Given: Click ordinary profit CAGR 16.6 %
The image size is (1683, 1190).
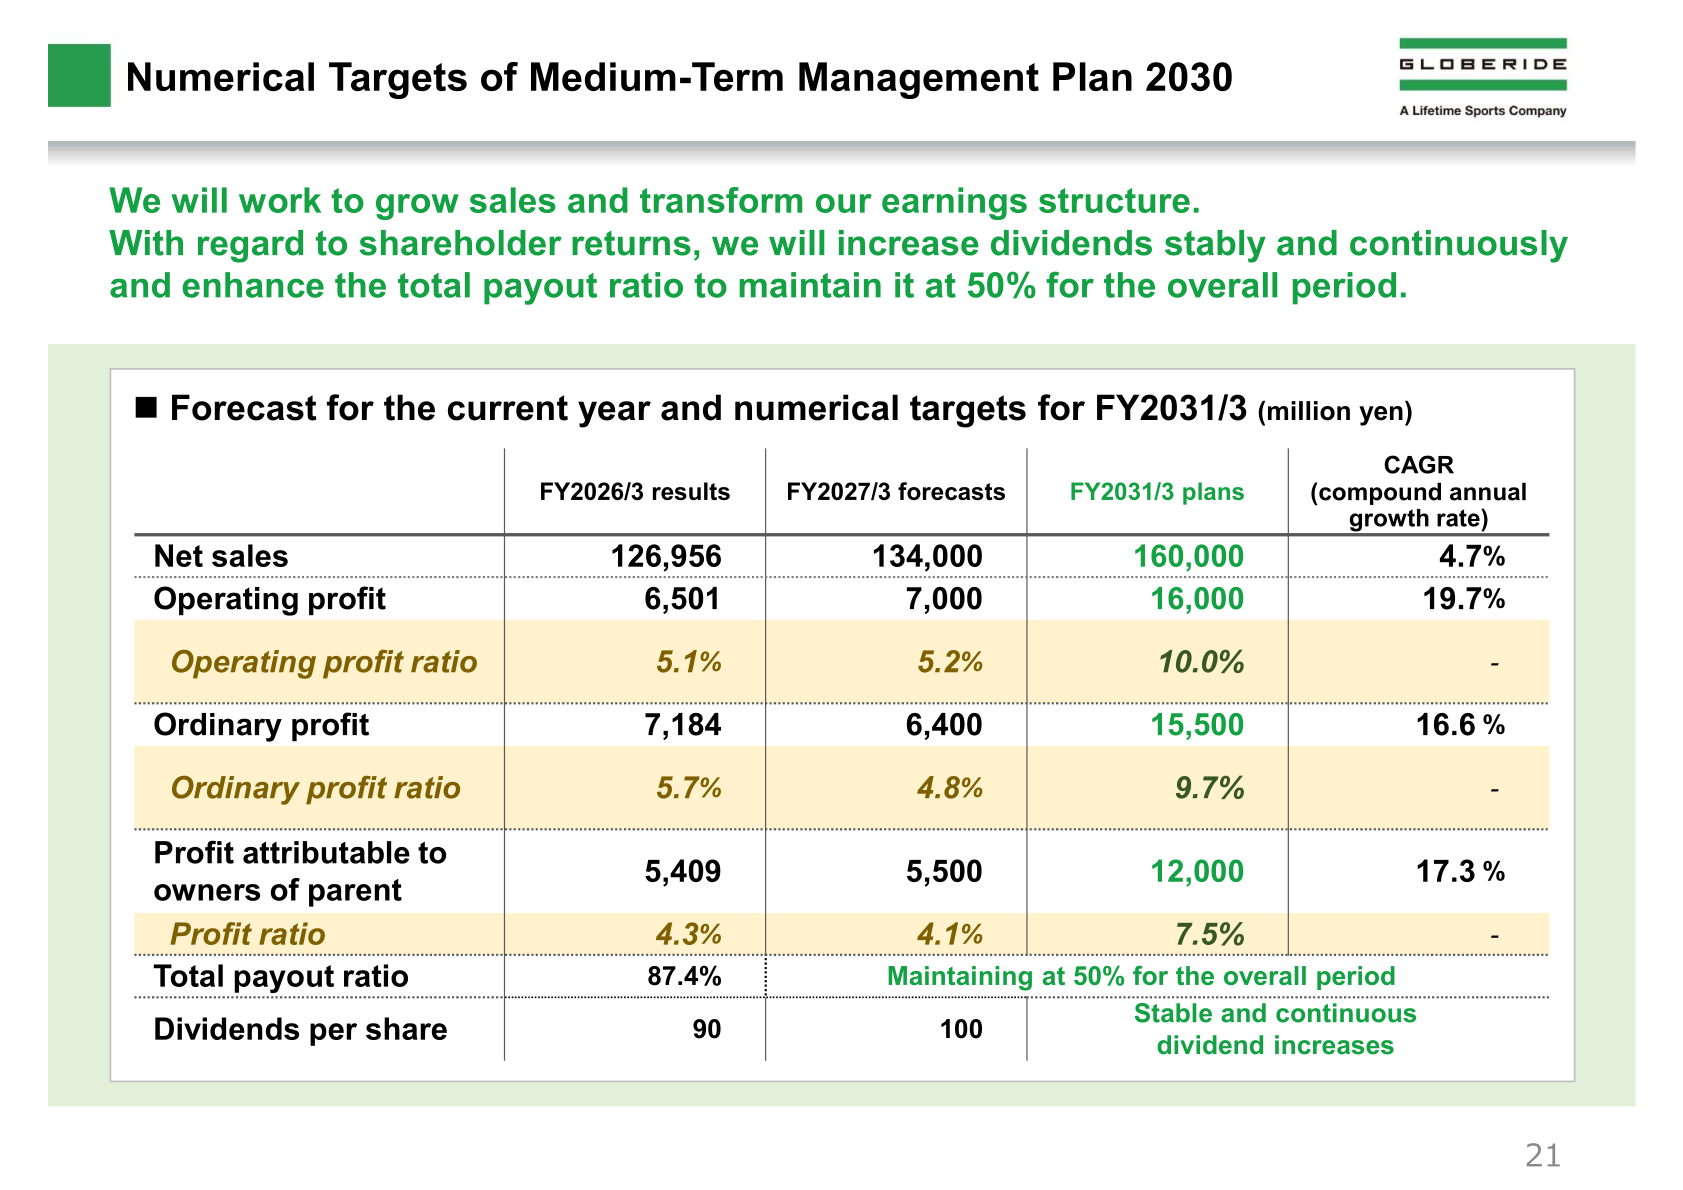Looking at the screenshot, I should click(1461, 725).
